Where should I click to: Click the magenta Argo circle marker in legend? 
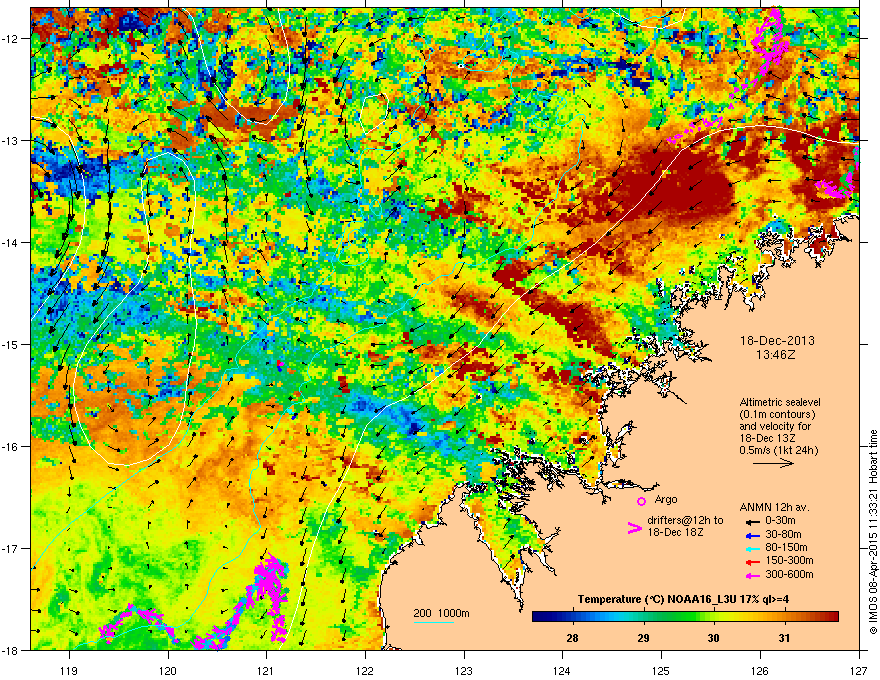click(641, 501)
